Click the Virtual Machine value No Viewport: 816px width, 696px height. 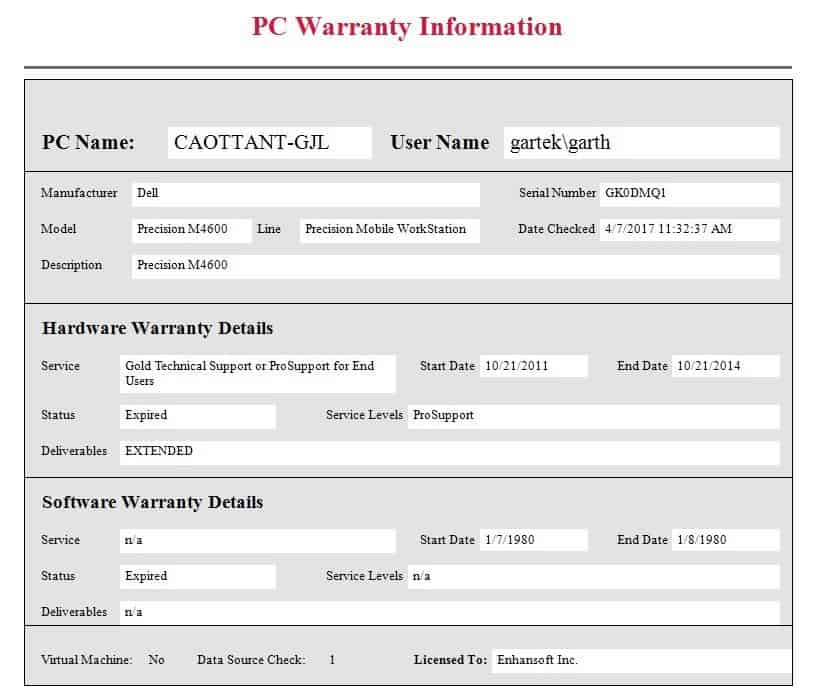[x=156, y=660]
